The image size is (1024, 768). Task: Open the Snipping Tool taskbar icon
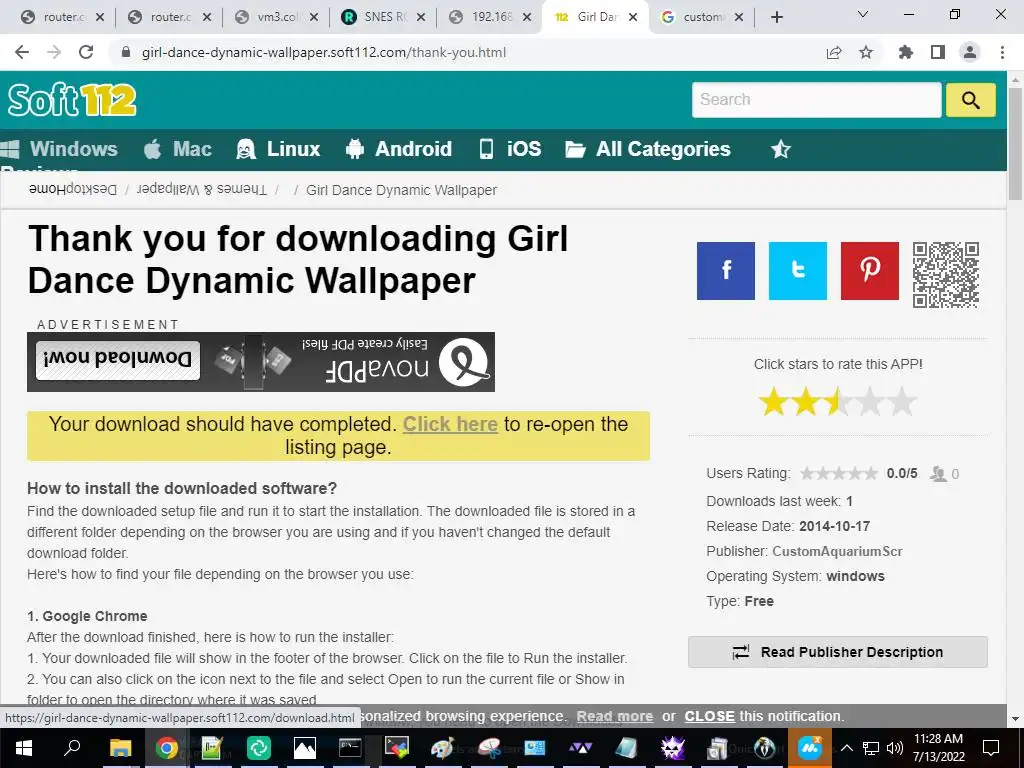click(488, 747)
